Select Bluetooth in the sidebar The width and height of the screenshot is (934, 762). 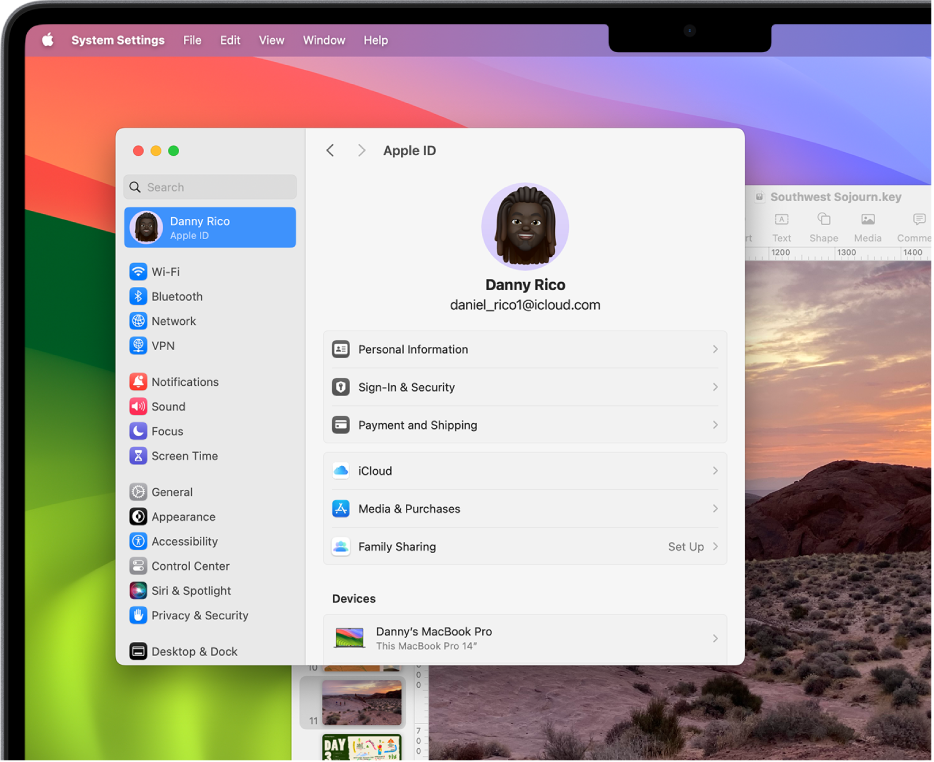pyautogui.click(x=176, y=297)
